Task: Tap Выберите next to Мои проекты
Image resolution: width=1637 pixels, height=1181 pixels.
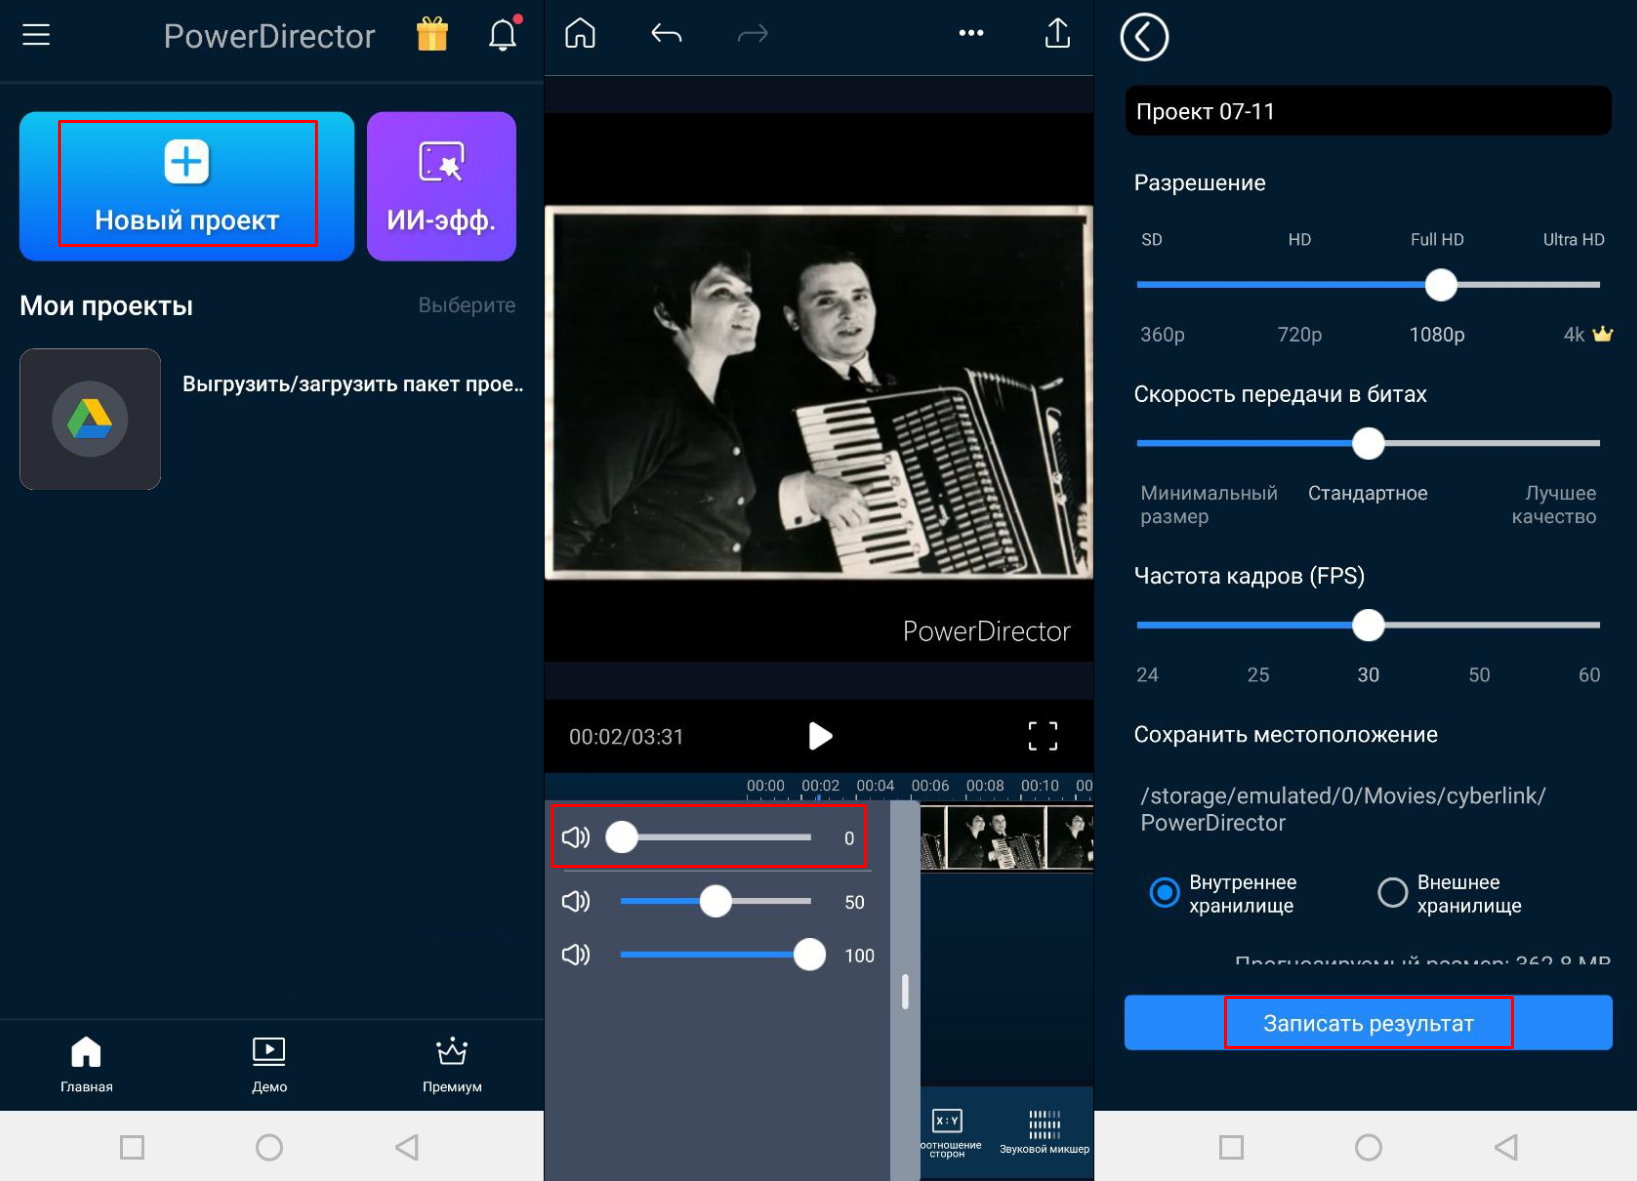Action: [467, 305]
